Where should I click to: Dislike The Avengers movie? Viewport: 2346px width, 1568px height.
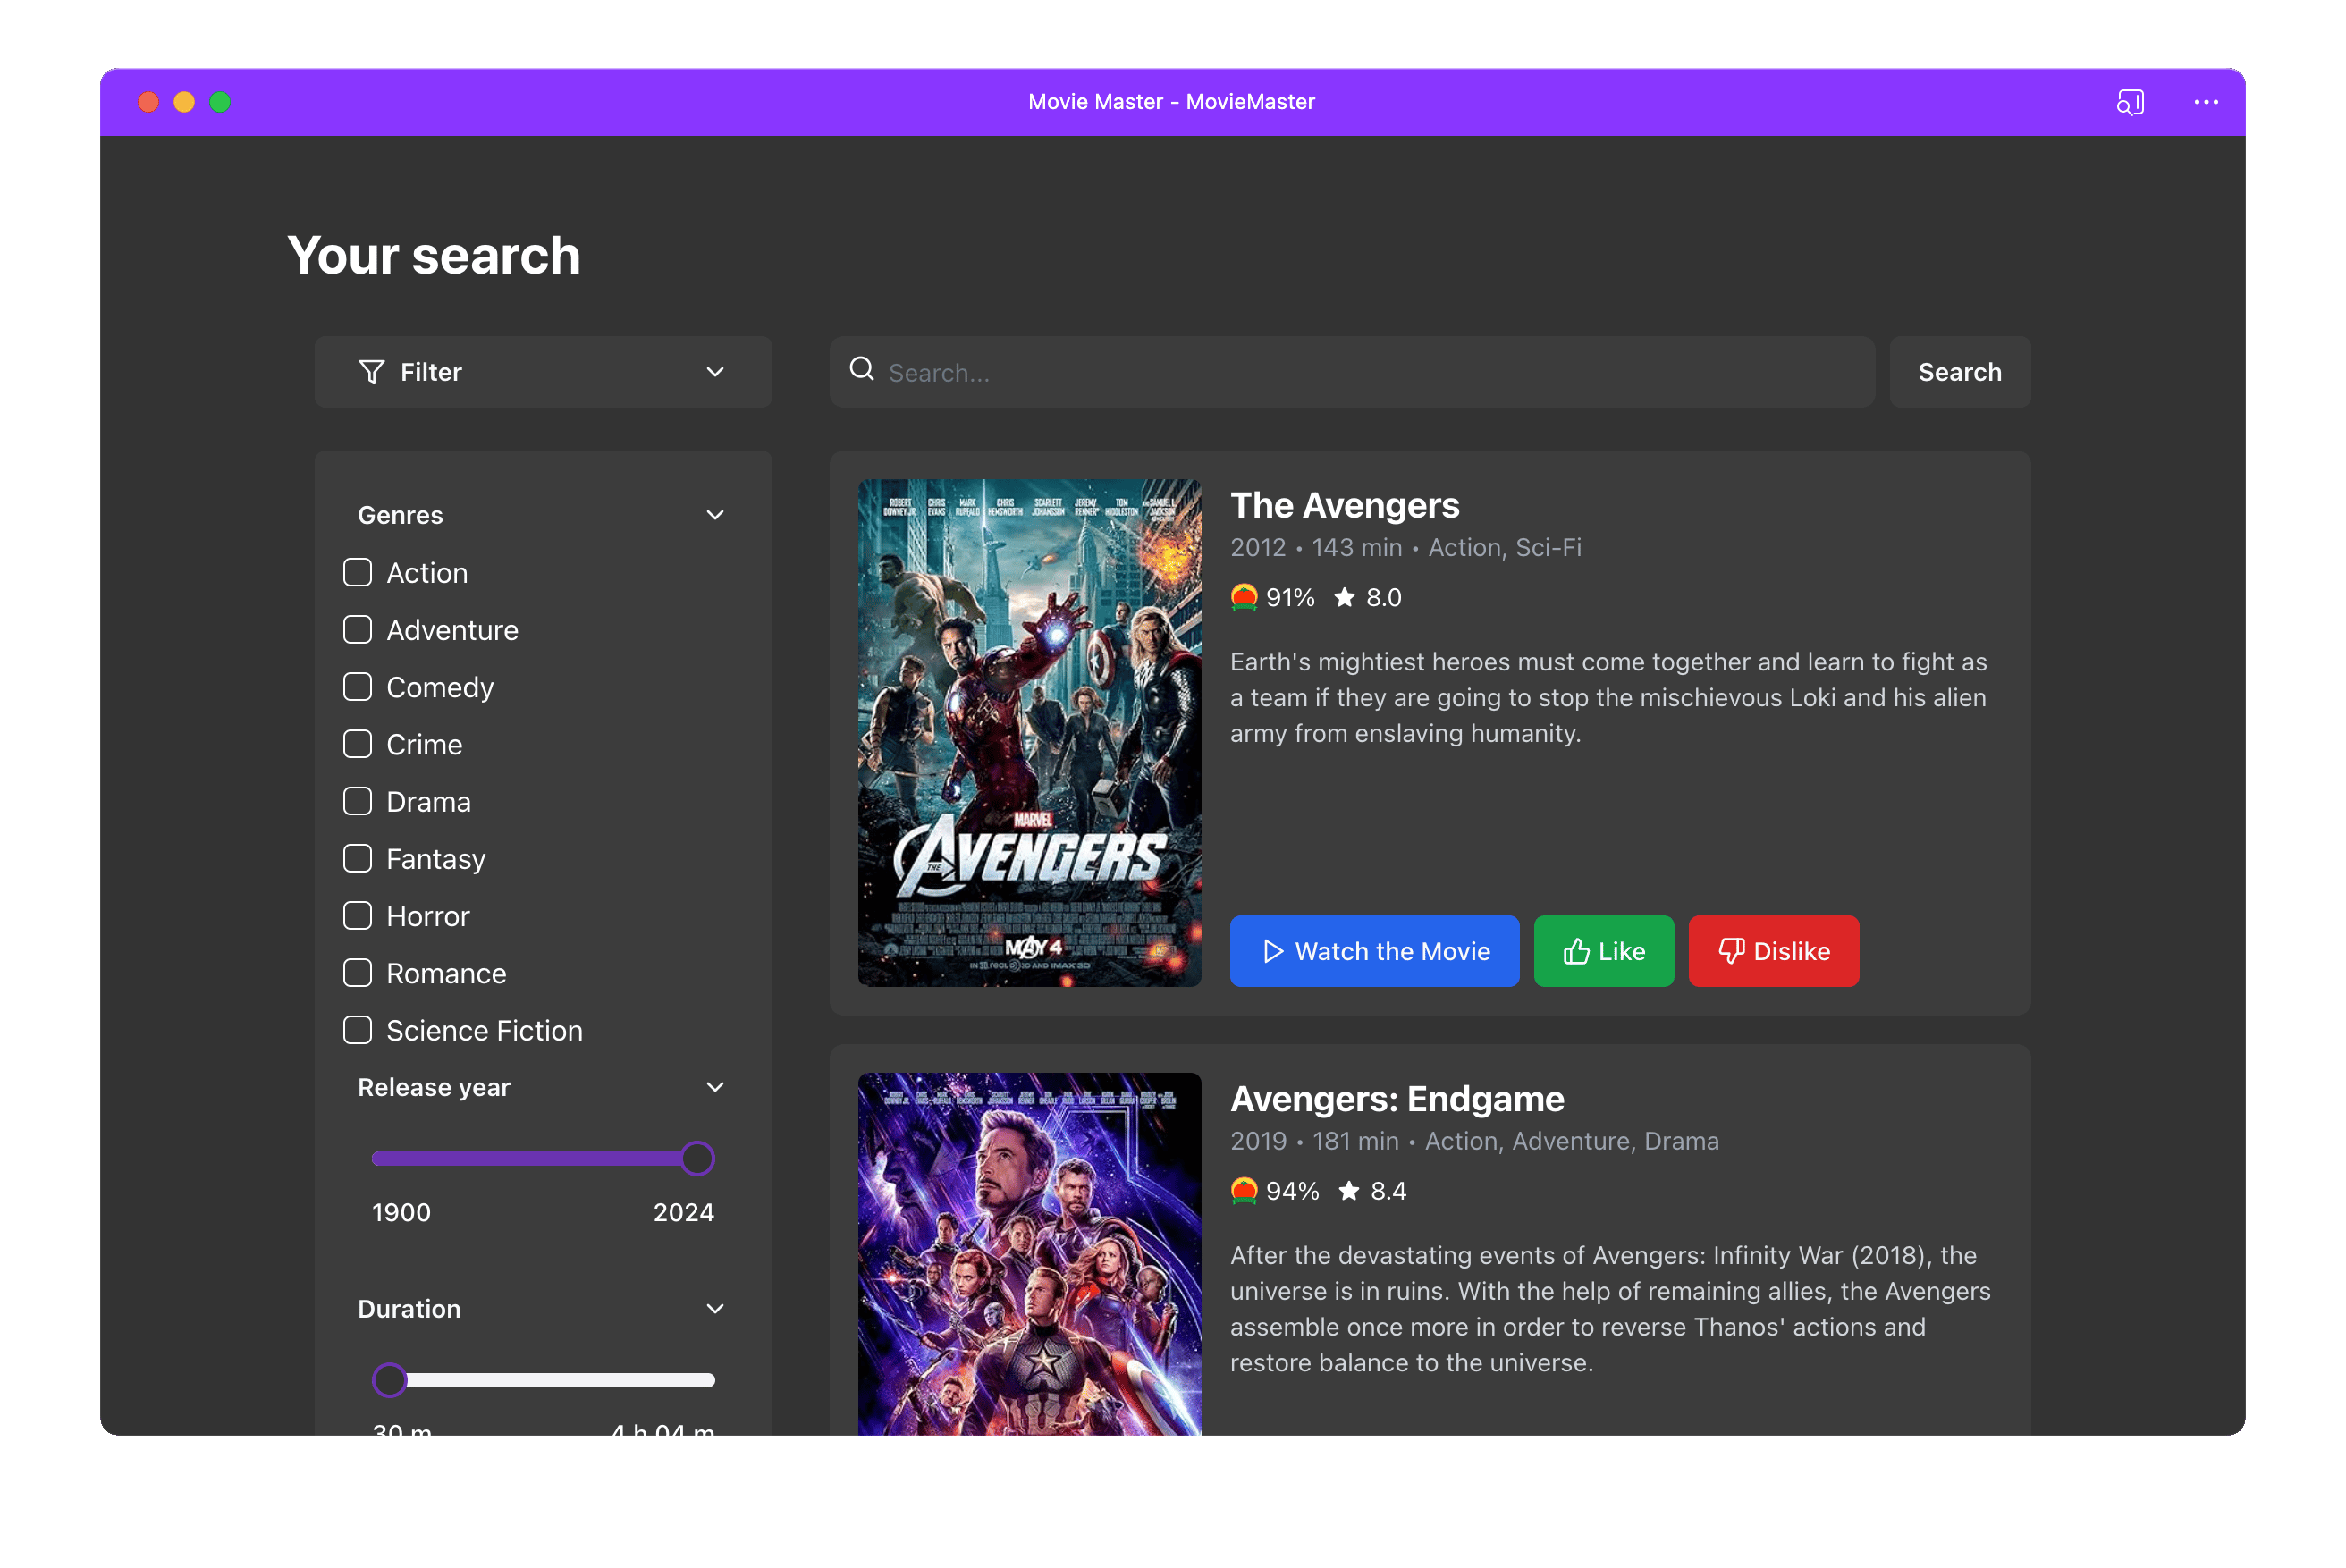1774,951
